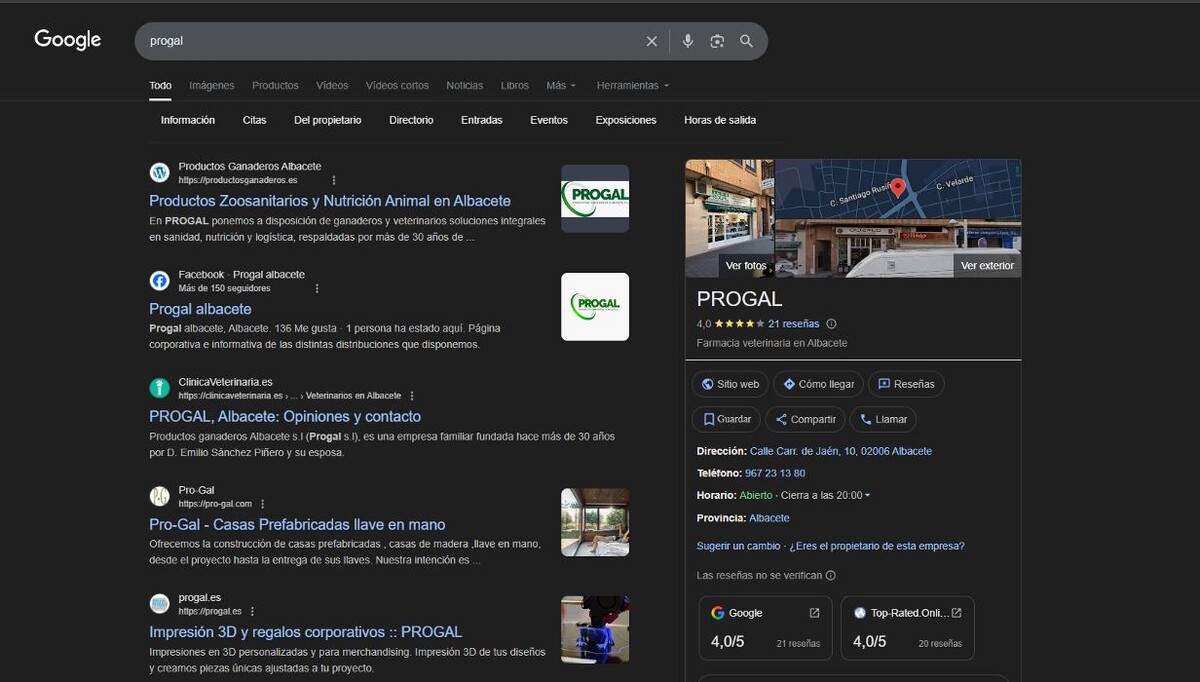Click into the search box containing progal
The width and height of the screenshot is (1200, 682).
coord(390,41)
